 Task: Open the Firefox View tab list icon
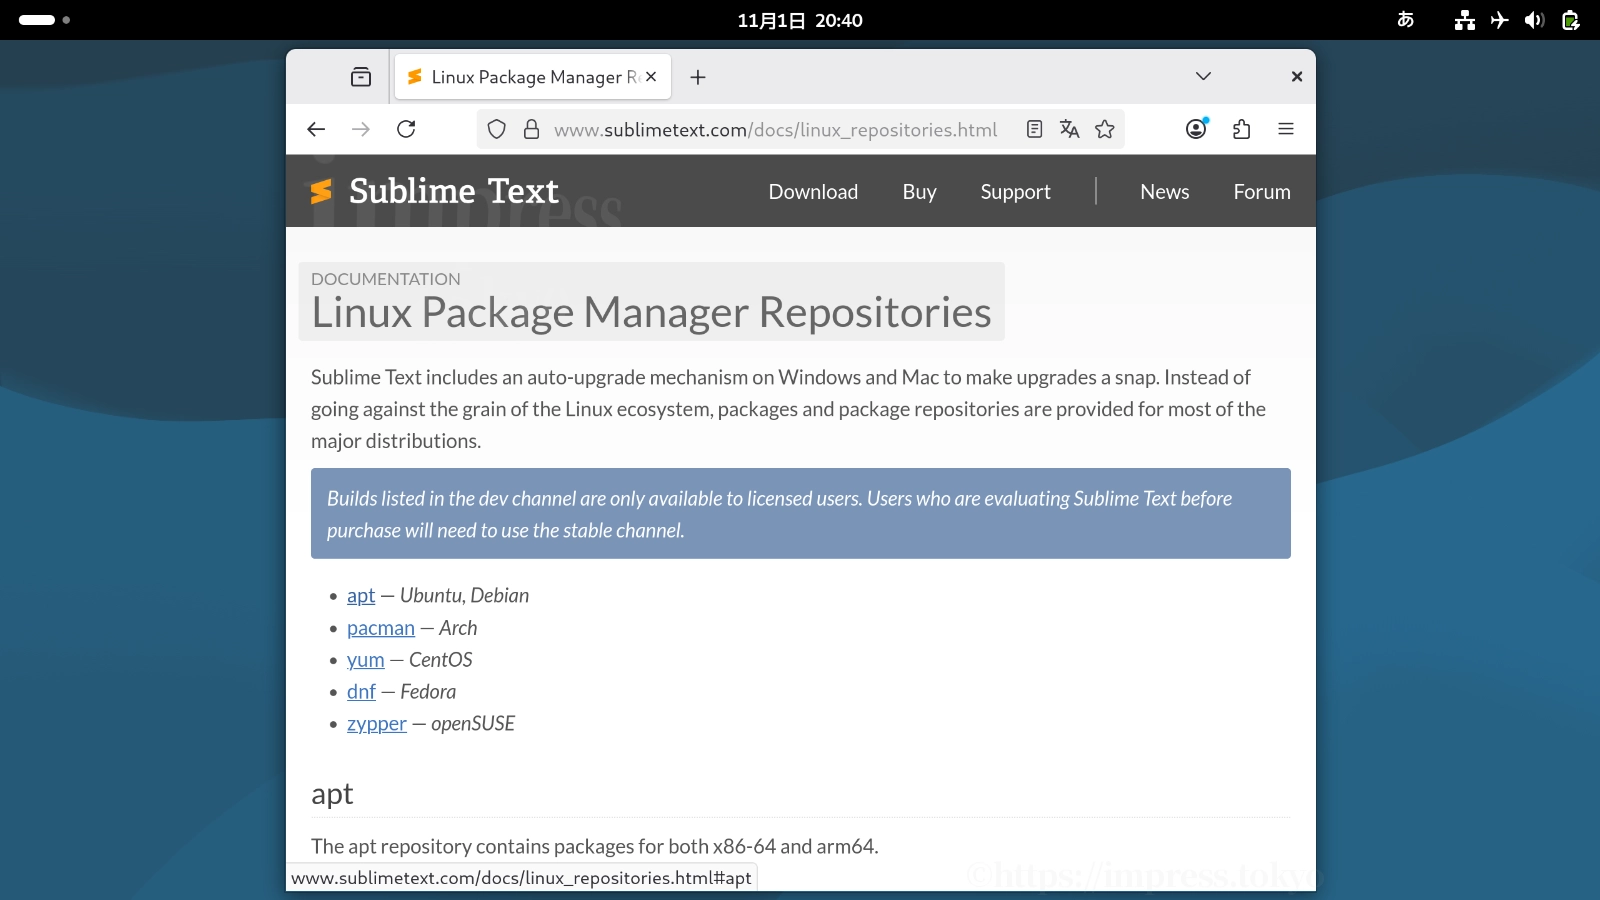pyautogui.click(x=361, y=77)
